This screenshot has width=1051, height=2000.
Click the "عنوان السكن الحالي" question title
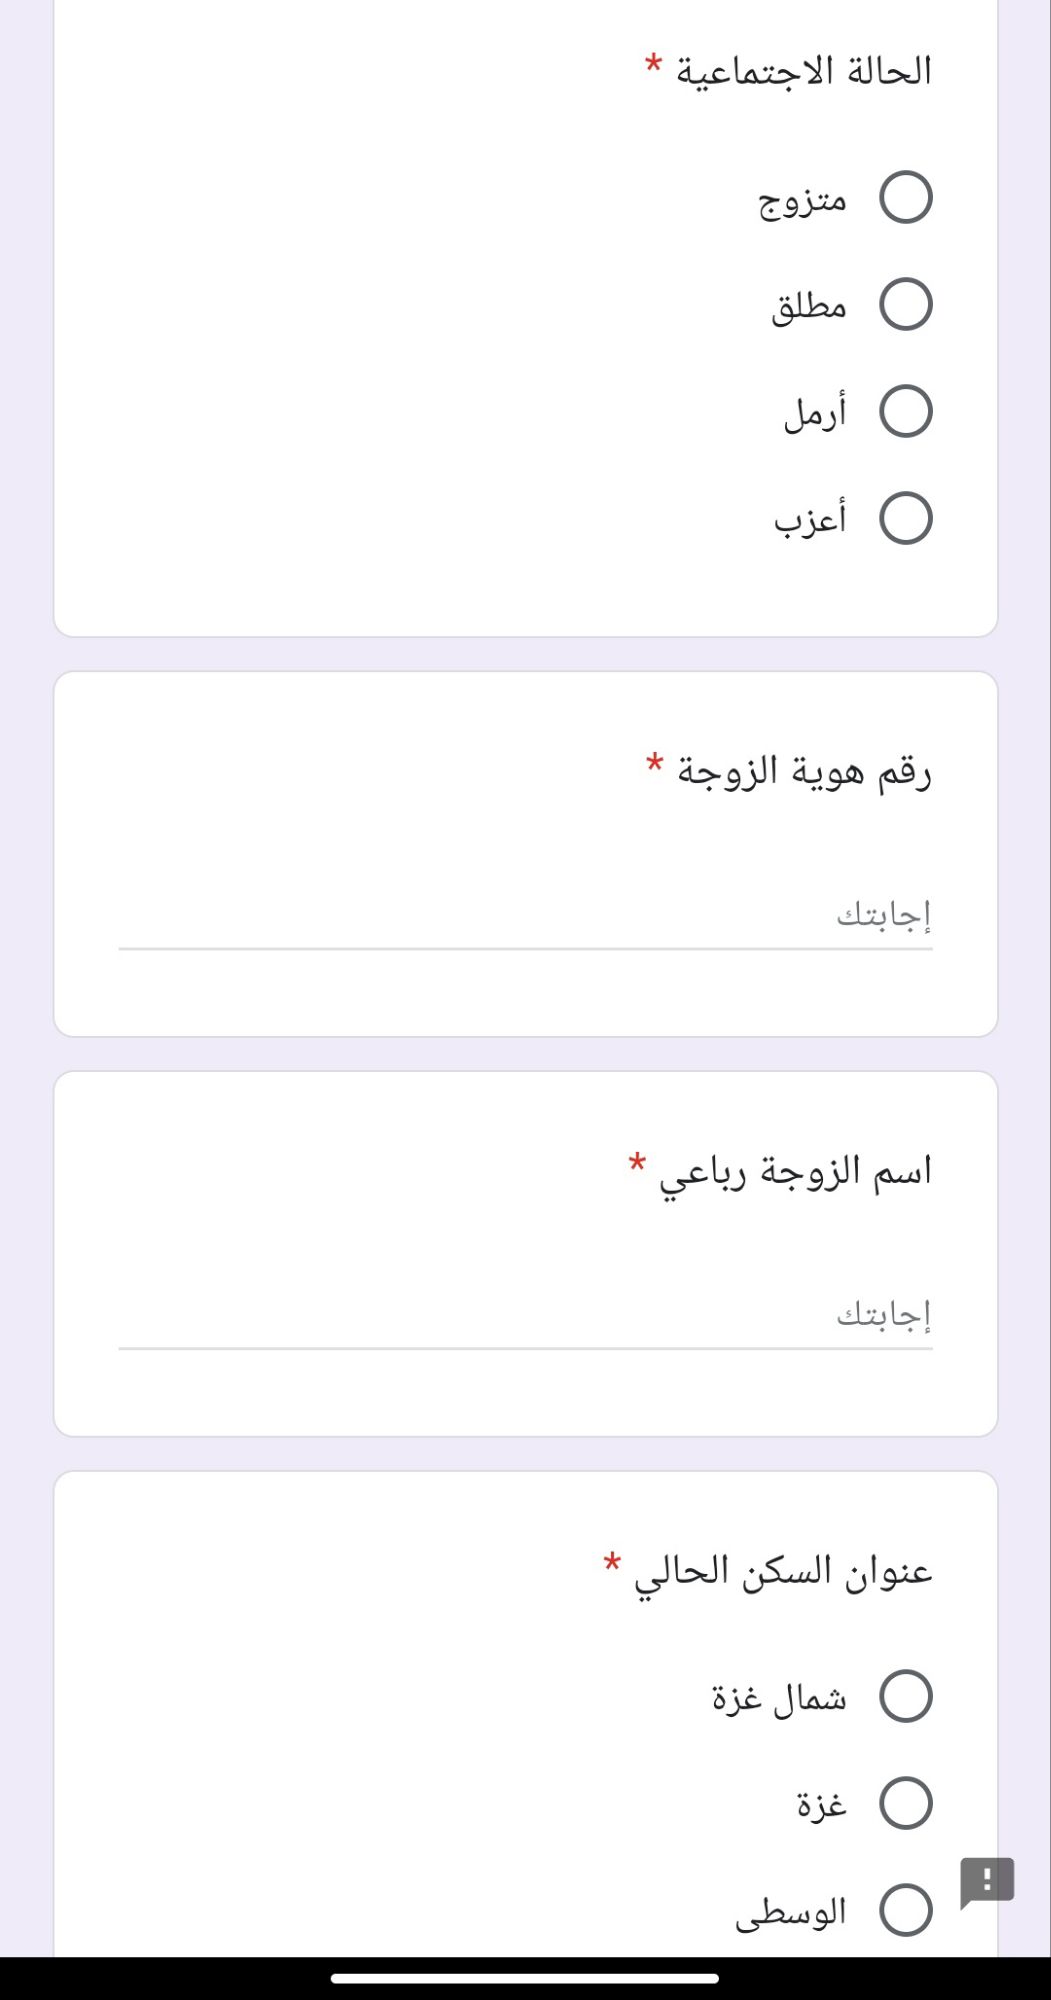(x=783, y=1571)
